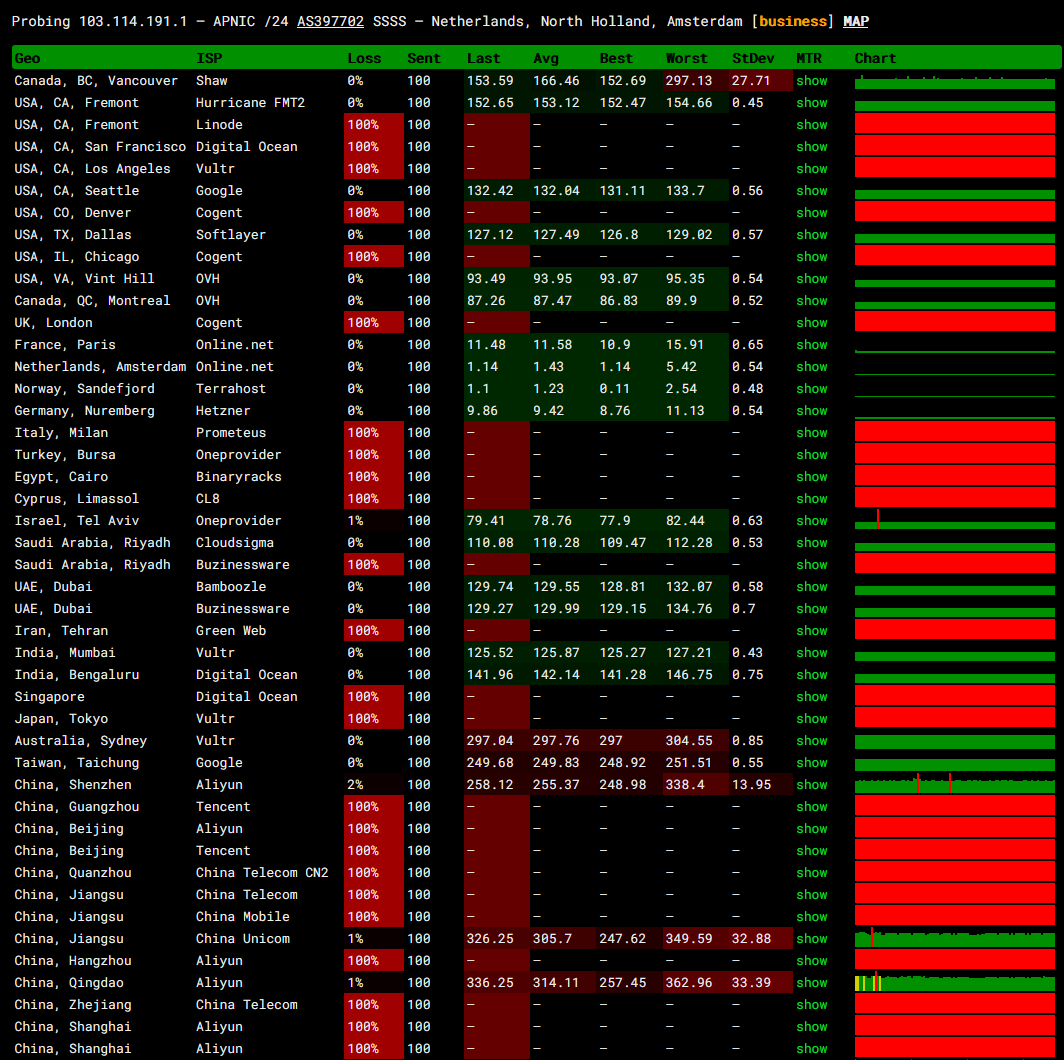Show MTR for USA, TX, Dallas
1064x1060 pixels.
click(x=812, y=235)
